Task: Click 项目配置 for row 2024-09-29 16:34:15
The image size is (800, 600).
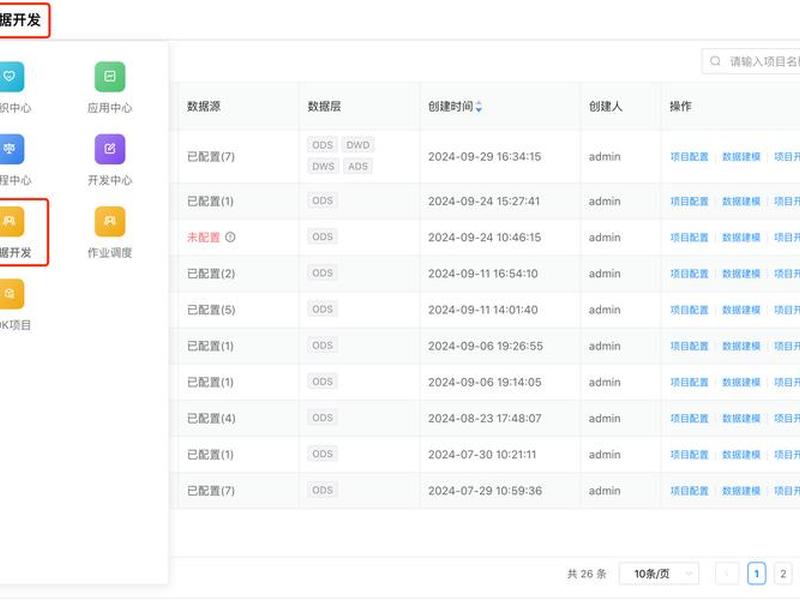Action: (689, 157)
